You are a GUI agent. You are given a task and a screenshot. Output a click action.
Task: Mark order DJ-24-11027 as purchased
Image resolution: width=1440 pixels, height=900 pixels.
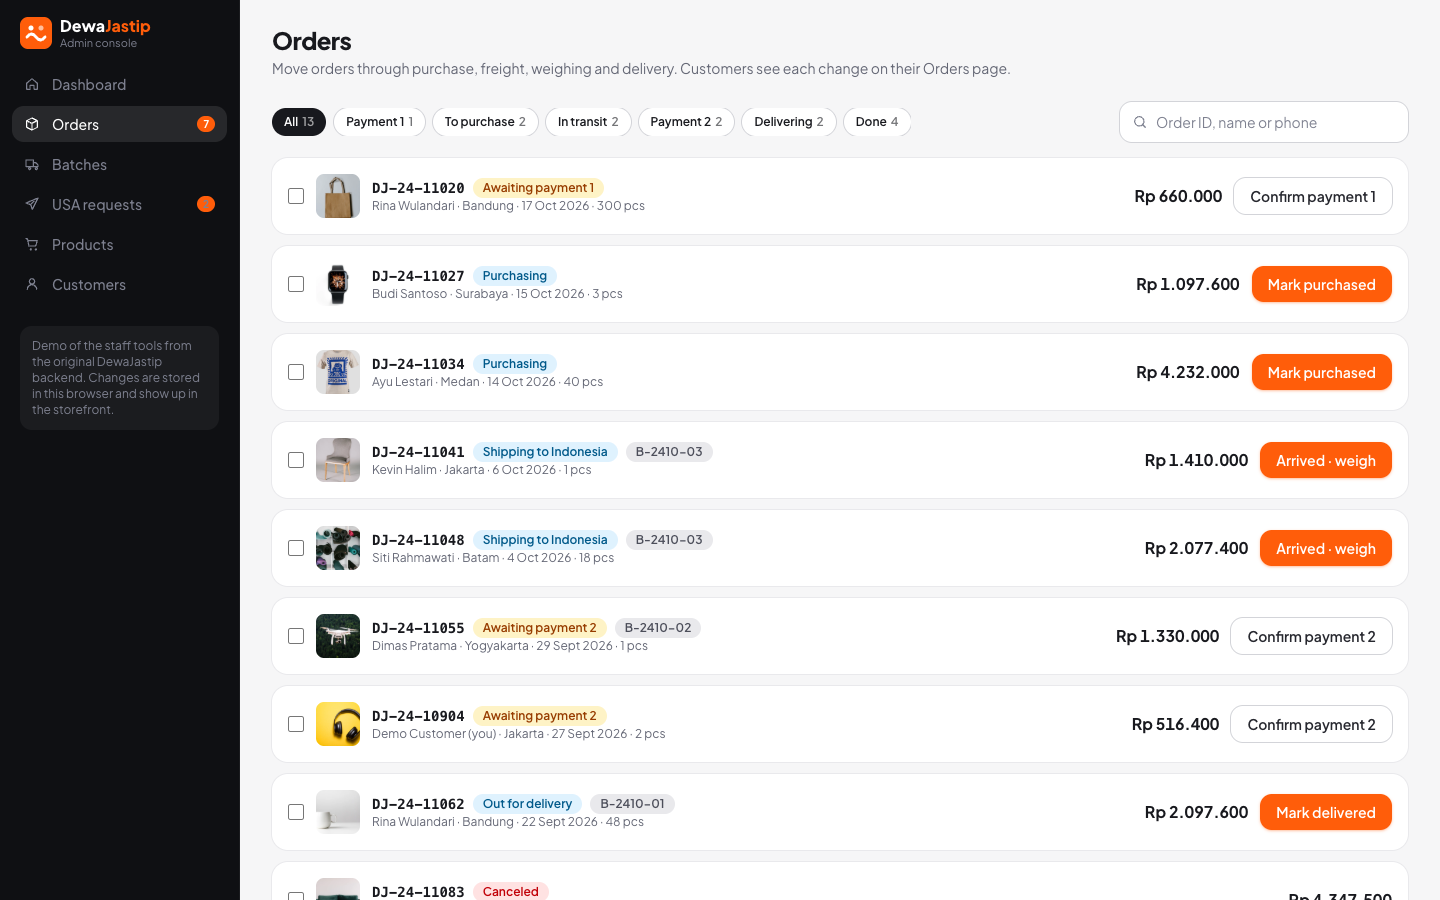(x=1322, y=284)
